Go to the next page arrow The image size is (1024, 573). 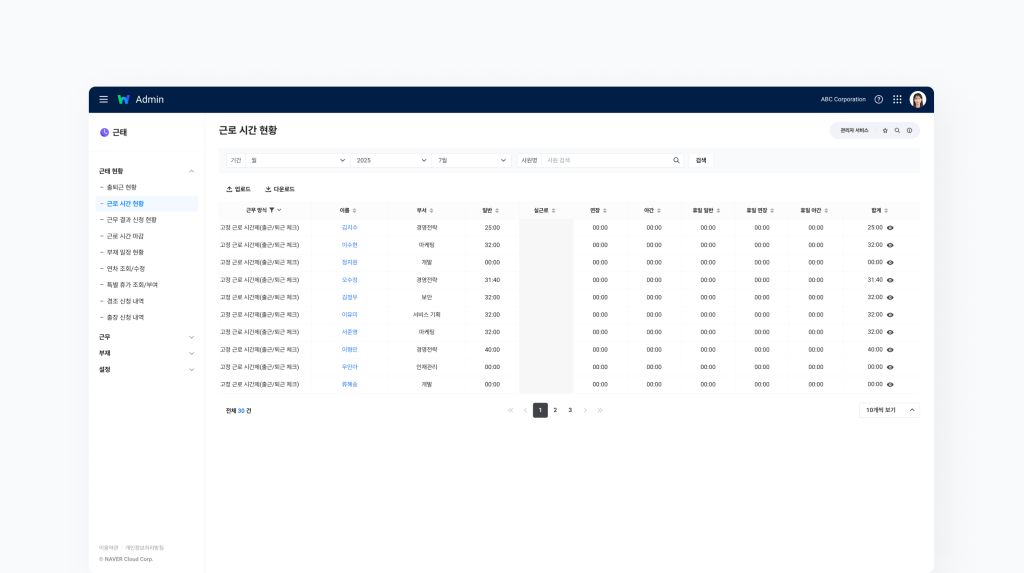pos(585,410)
